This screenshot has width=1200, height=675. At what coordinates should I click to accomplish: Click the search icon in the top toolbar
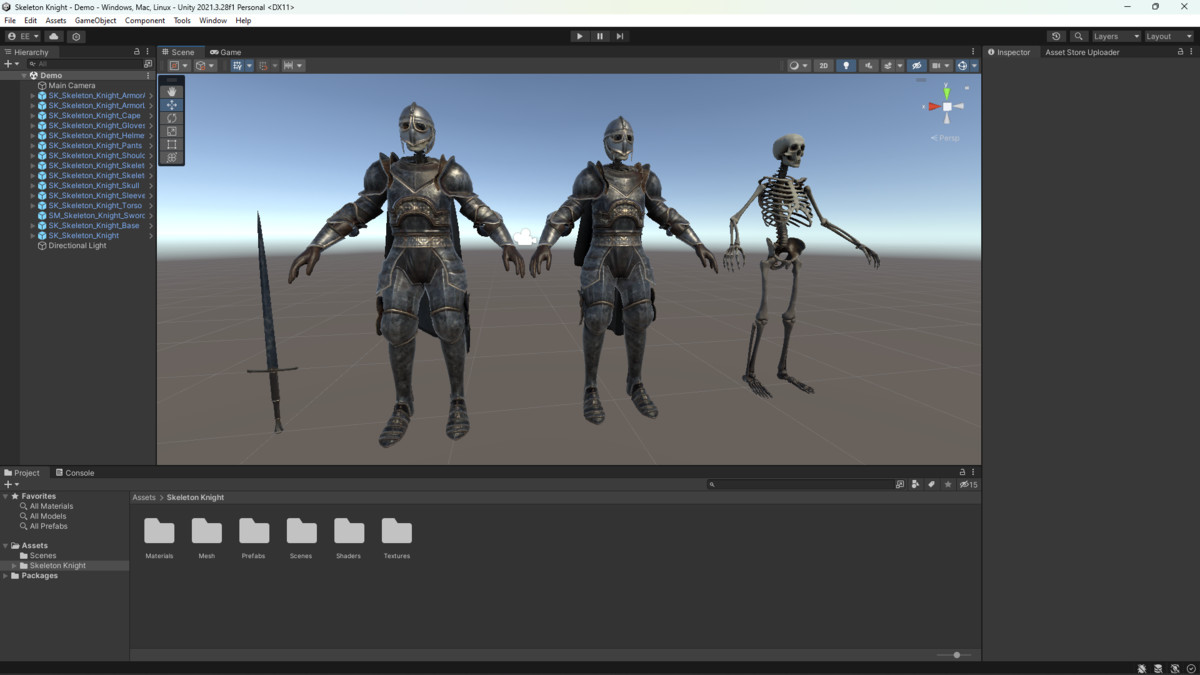click(x=1078, y=35)
